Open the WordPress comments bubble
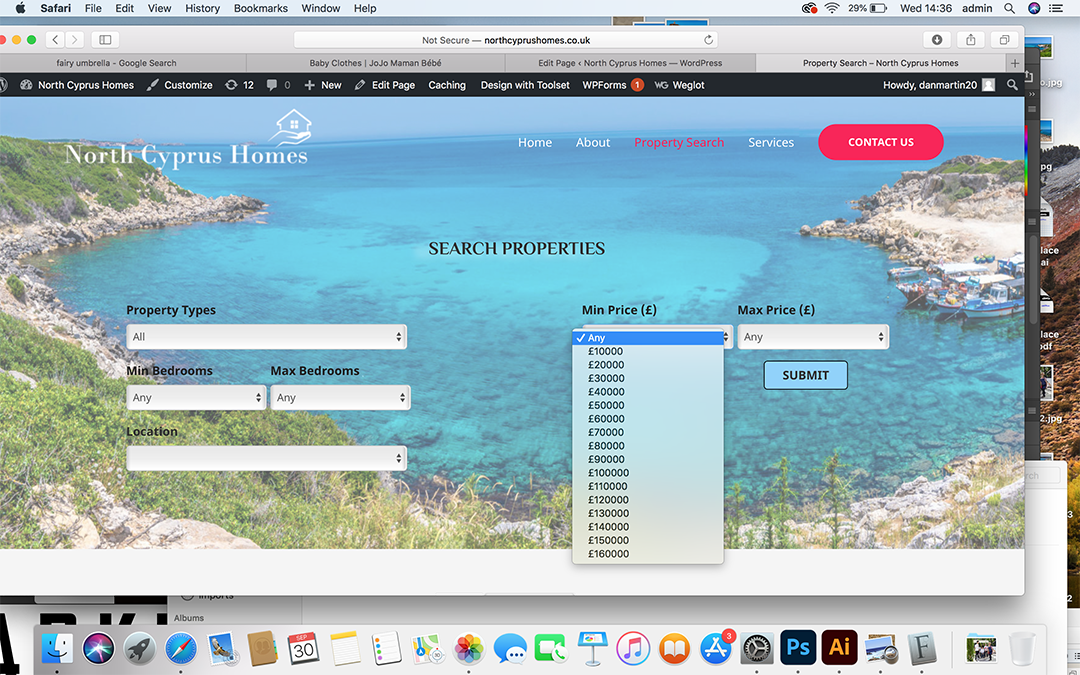 (x=278, y=85)
